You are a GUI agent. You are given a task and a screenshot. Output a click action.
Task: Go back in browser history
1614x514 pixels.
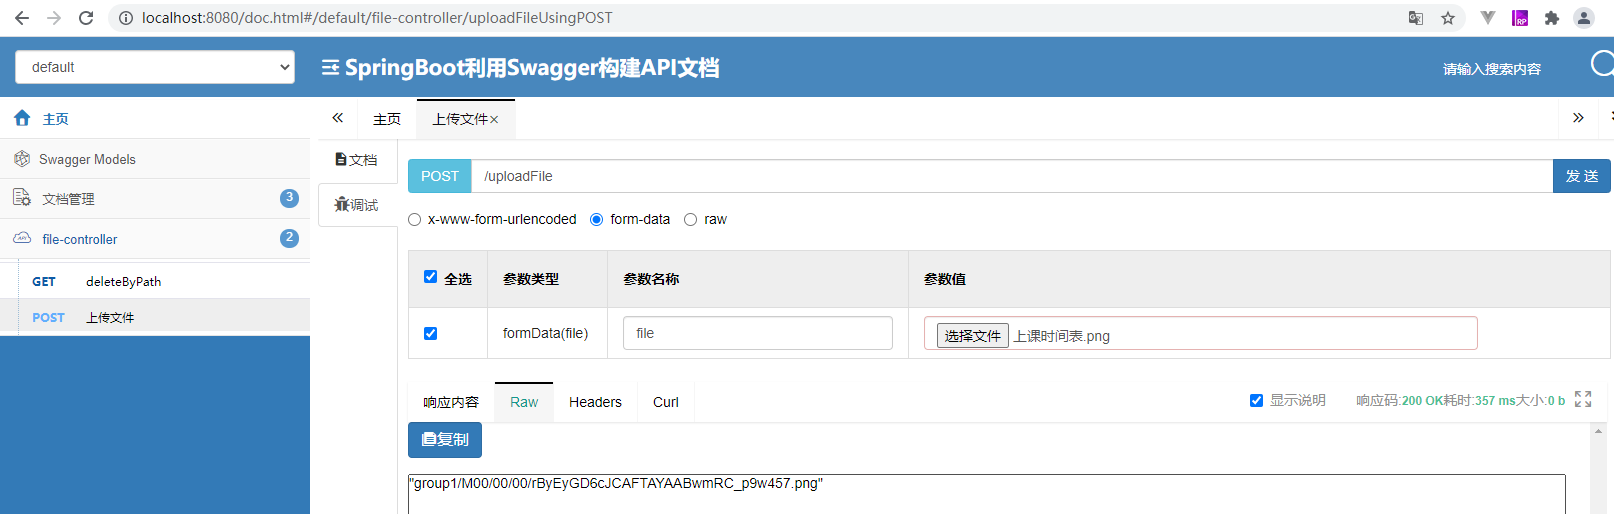pos(22,18)
